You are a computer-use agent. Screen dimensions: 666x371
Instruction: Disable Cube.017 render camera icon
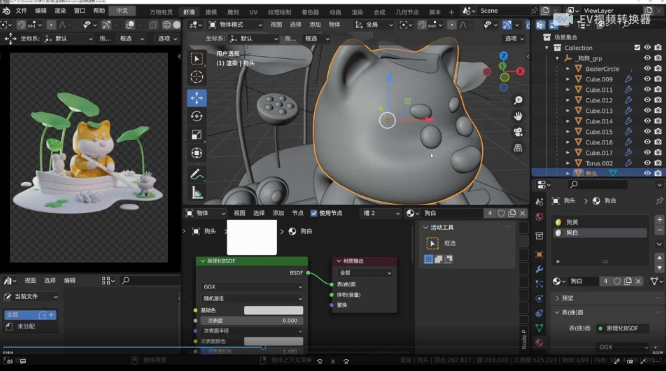[x=658, y=152]
